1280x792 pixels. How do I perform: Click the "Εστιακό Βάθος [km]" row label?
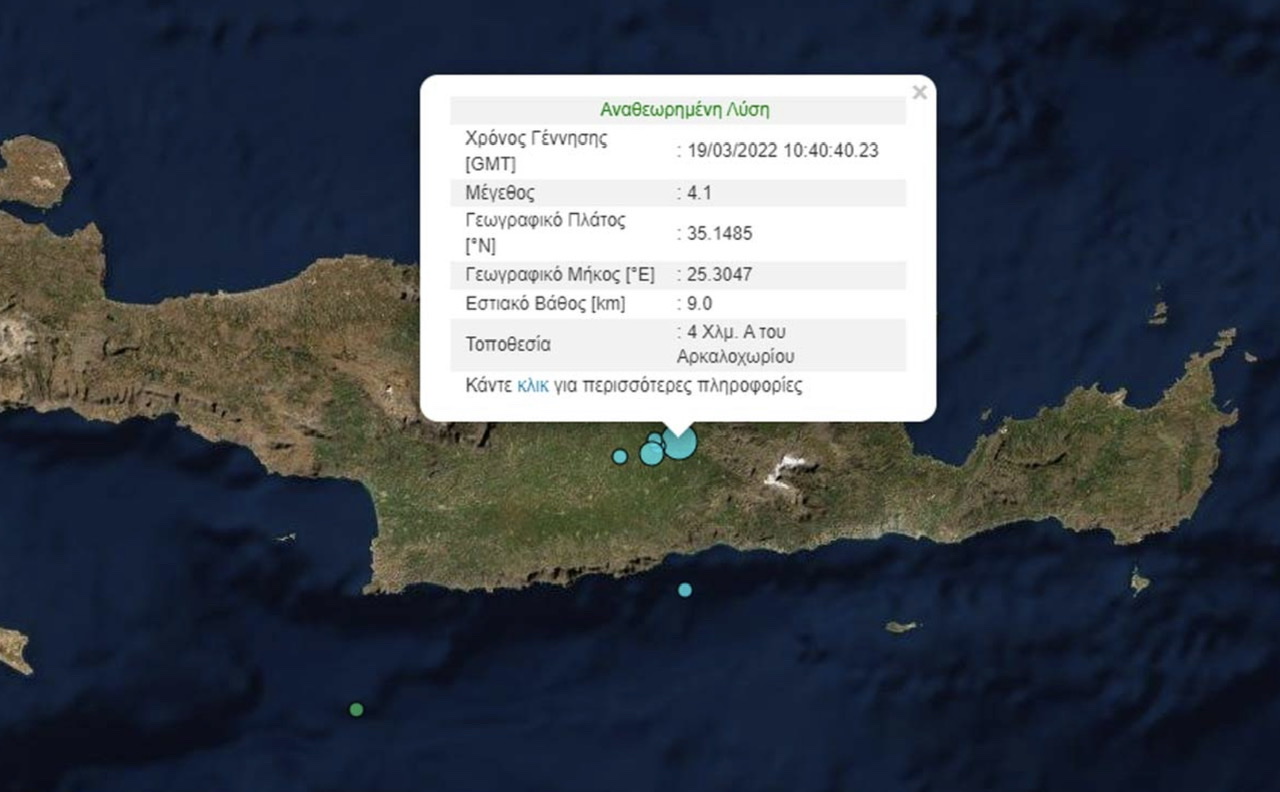coord(545,303)
